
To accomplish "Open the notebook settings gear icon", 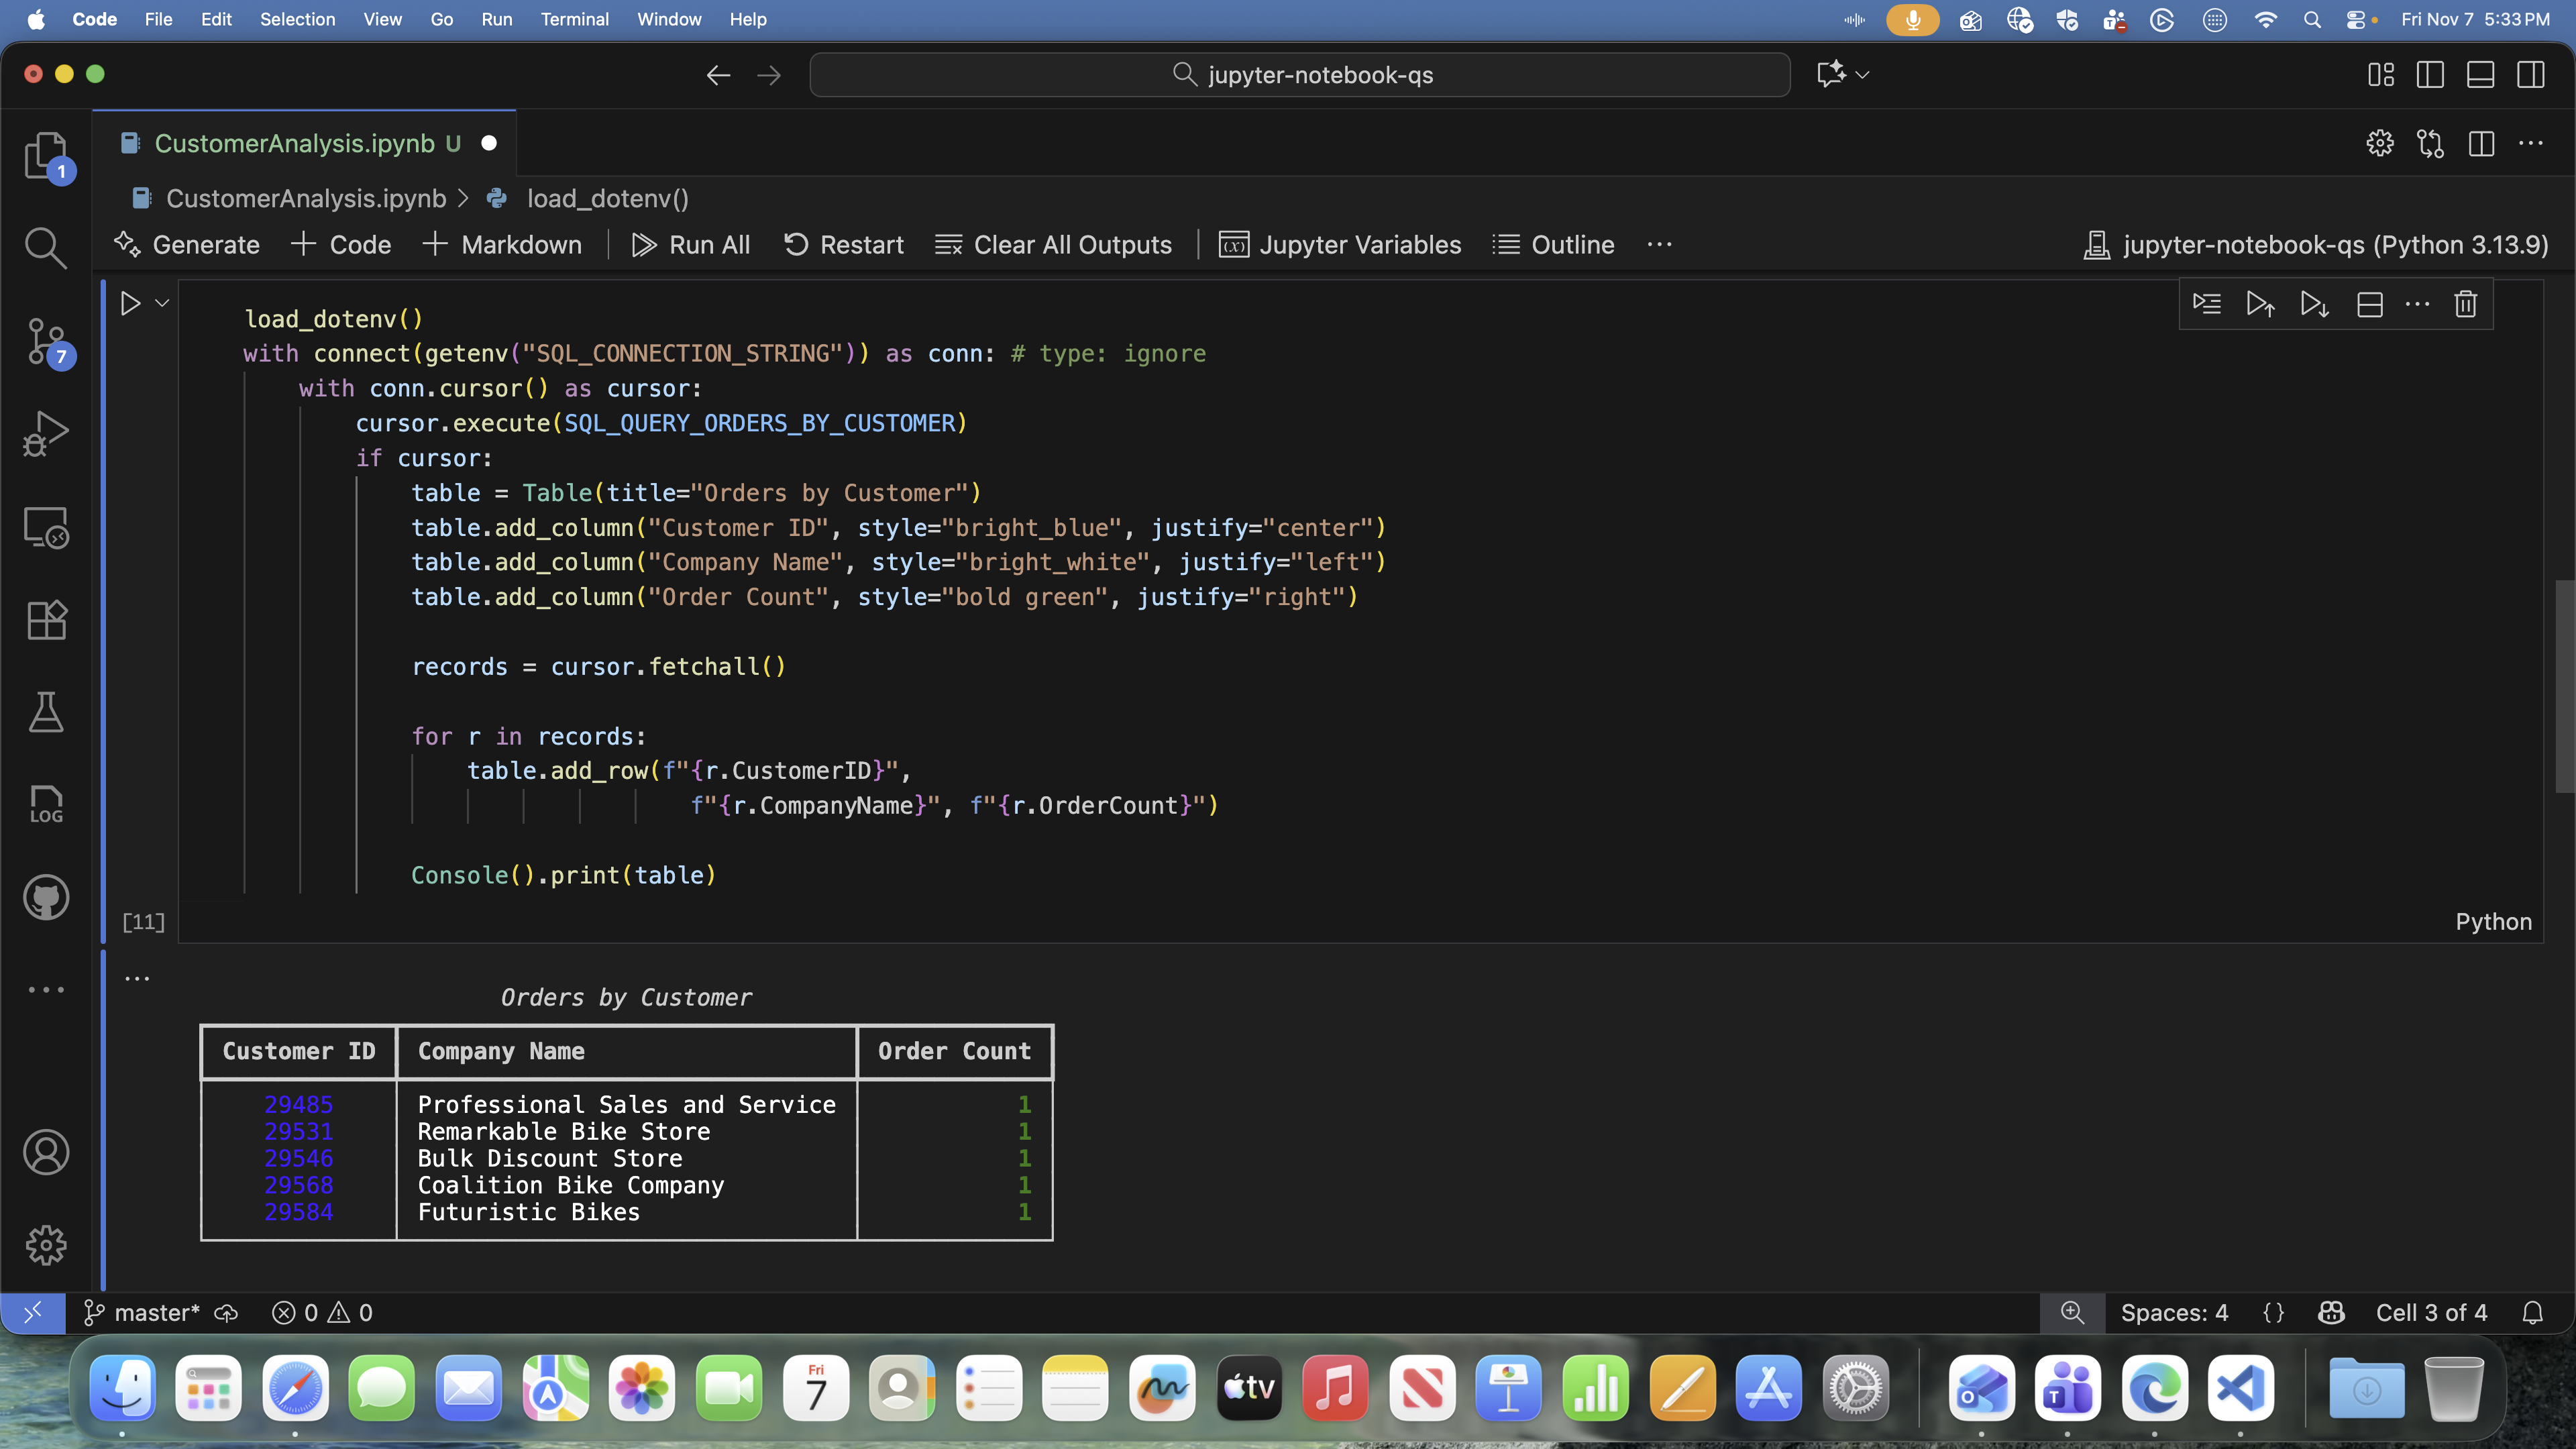I will pyautogui.click(x=2379, y=143).
